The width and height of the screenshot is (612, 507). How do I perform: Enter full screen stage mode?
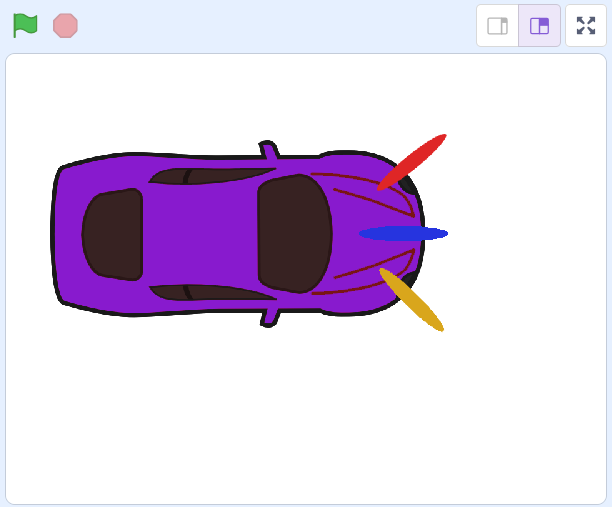pyautogui.click(x=586, y=26)
